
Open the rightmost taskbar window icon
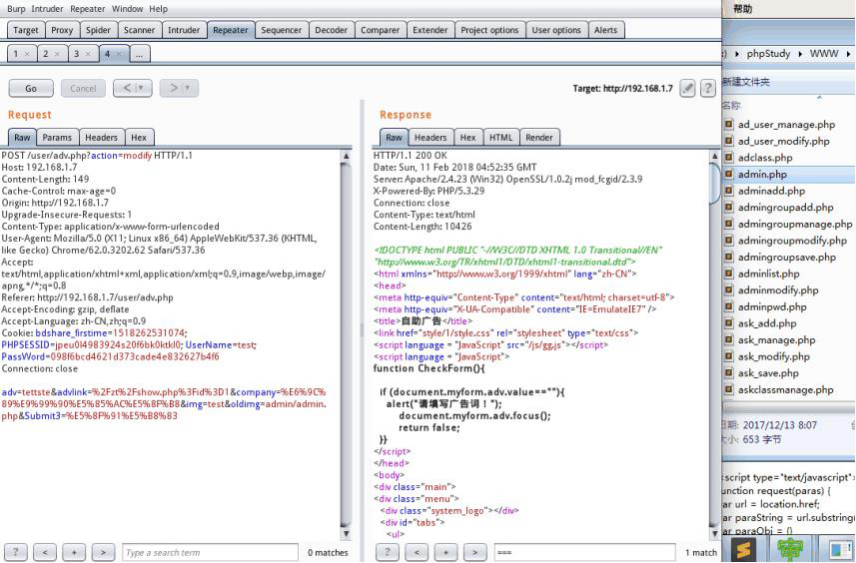click(x=841, y=549)
